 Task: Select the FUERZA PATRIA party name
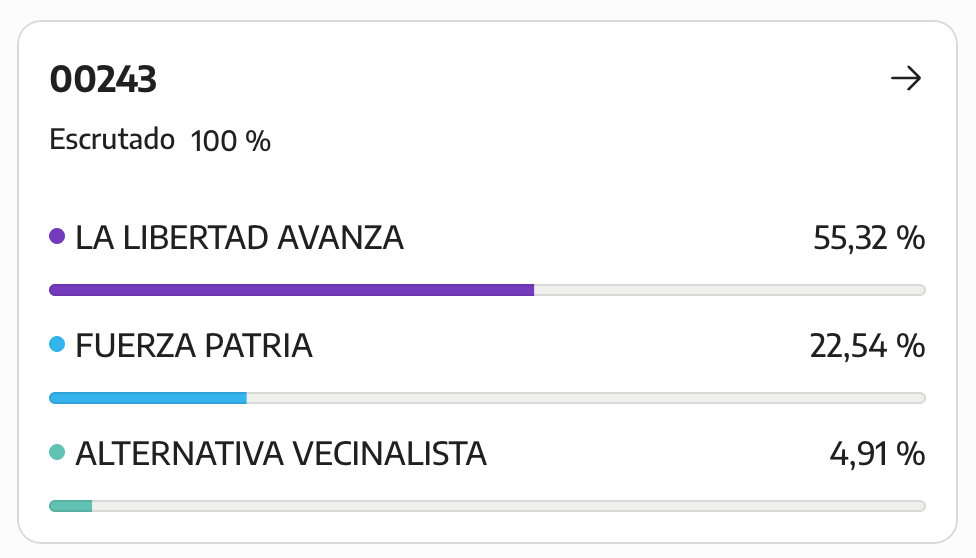coord(194,346)
